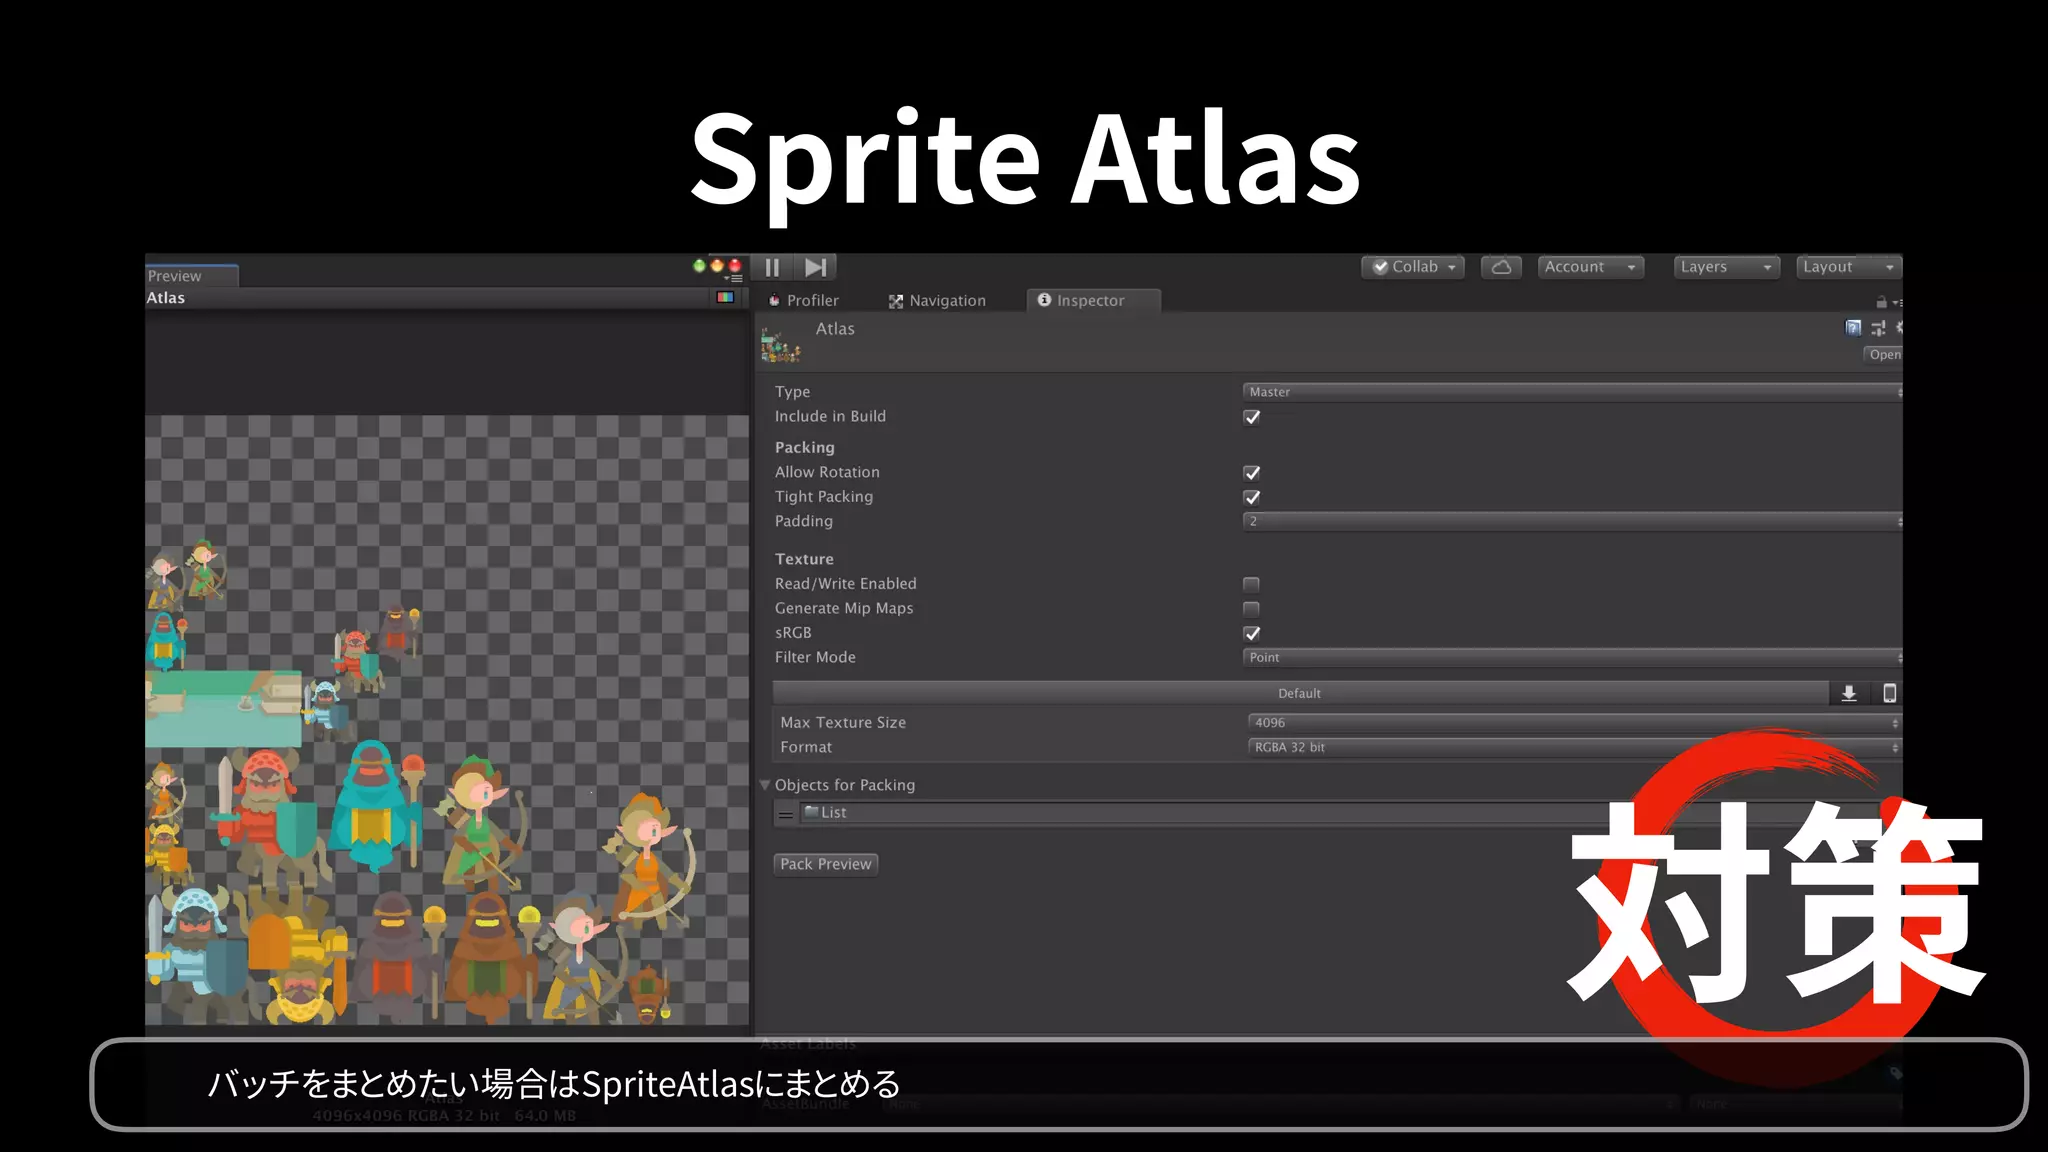Open the cloud services icon button

click(x=1501, y=267)
